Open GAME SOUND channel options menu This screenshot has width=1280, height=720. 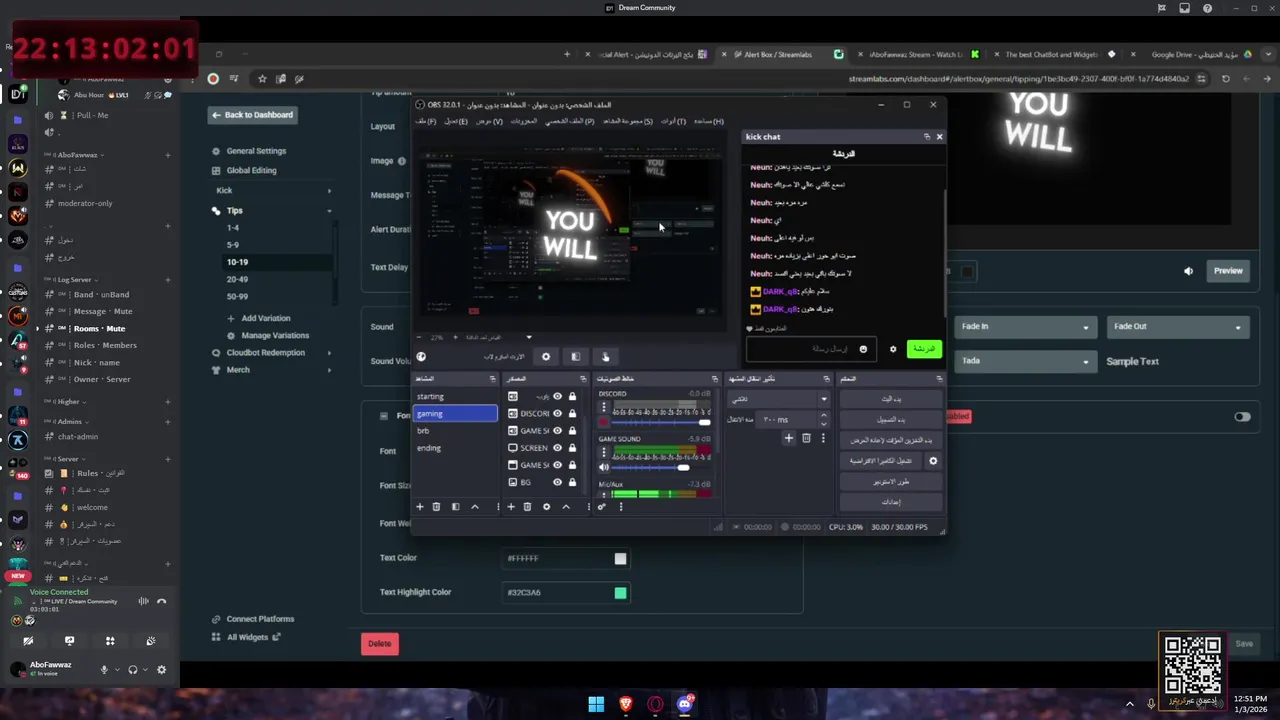point(604,452)
